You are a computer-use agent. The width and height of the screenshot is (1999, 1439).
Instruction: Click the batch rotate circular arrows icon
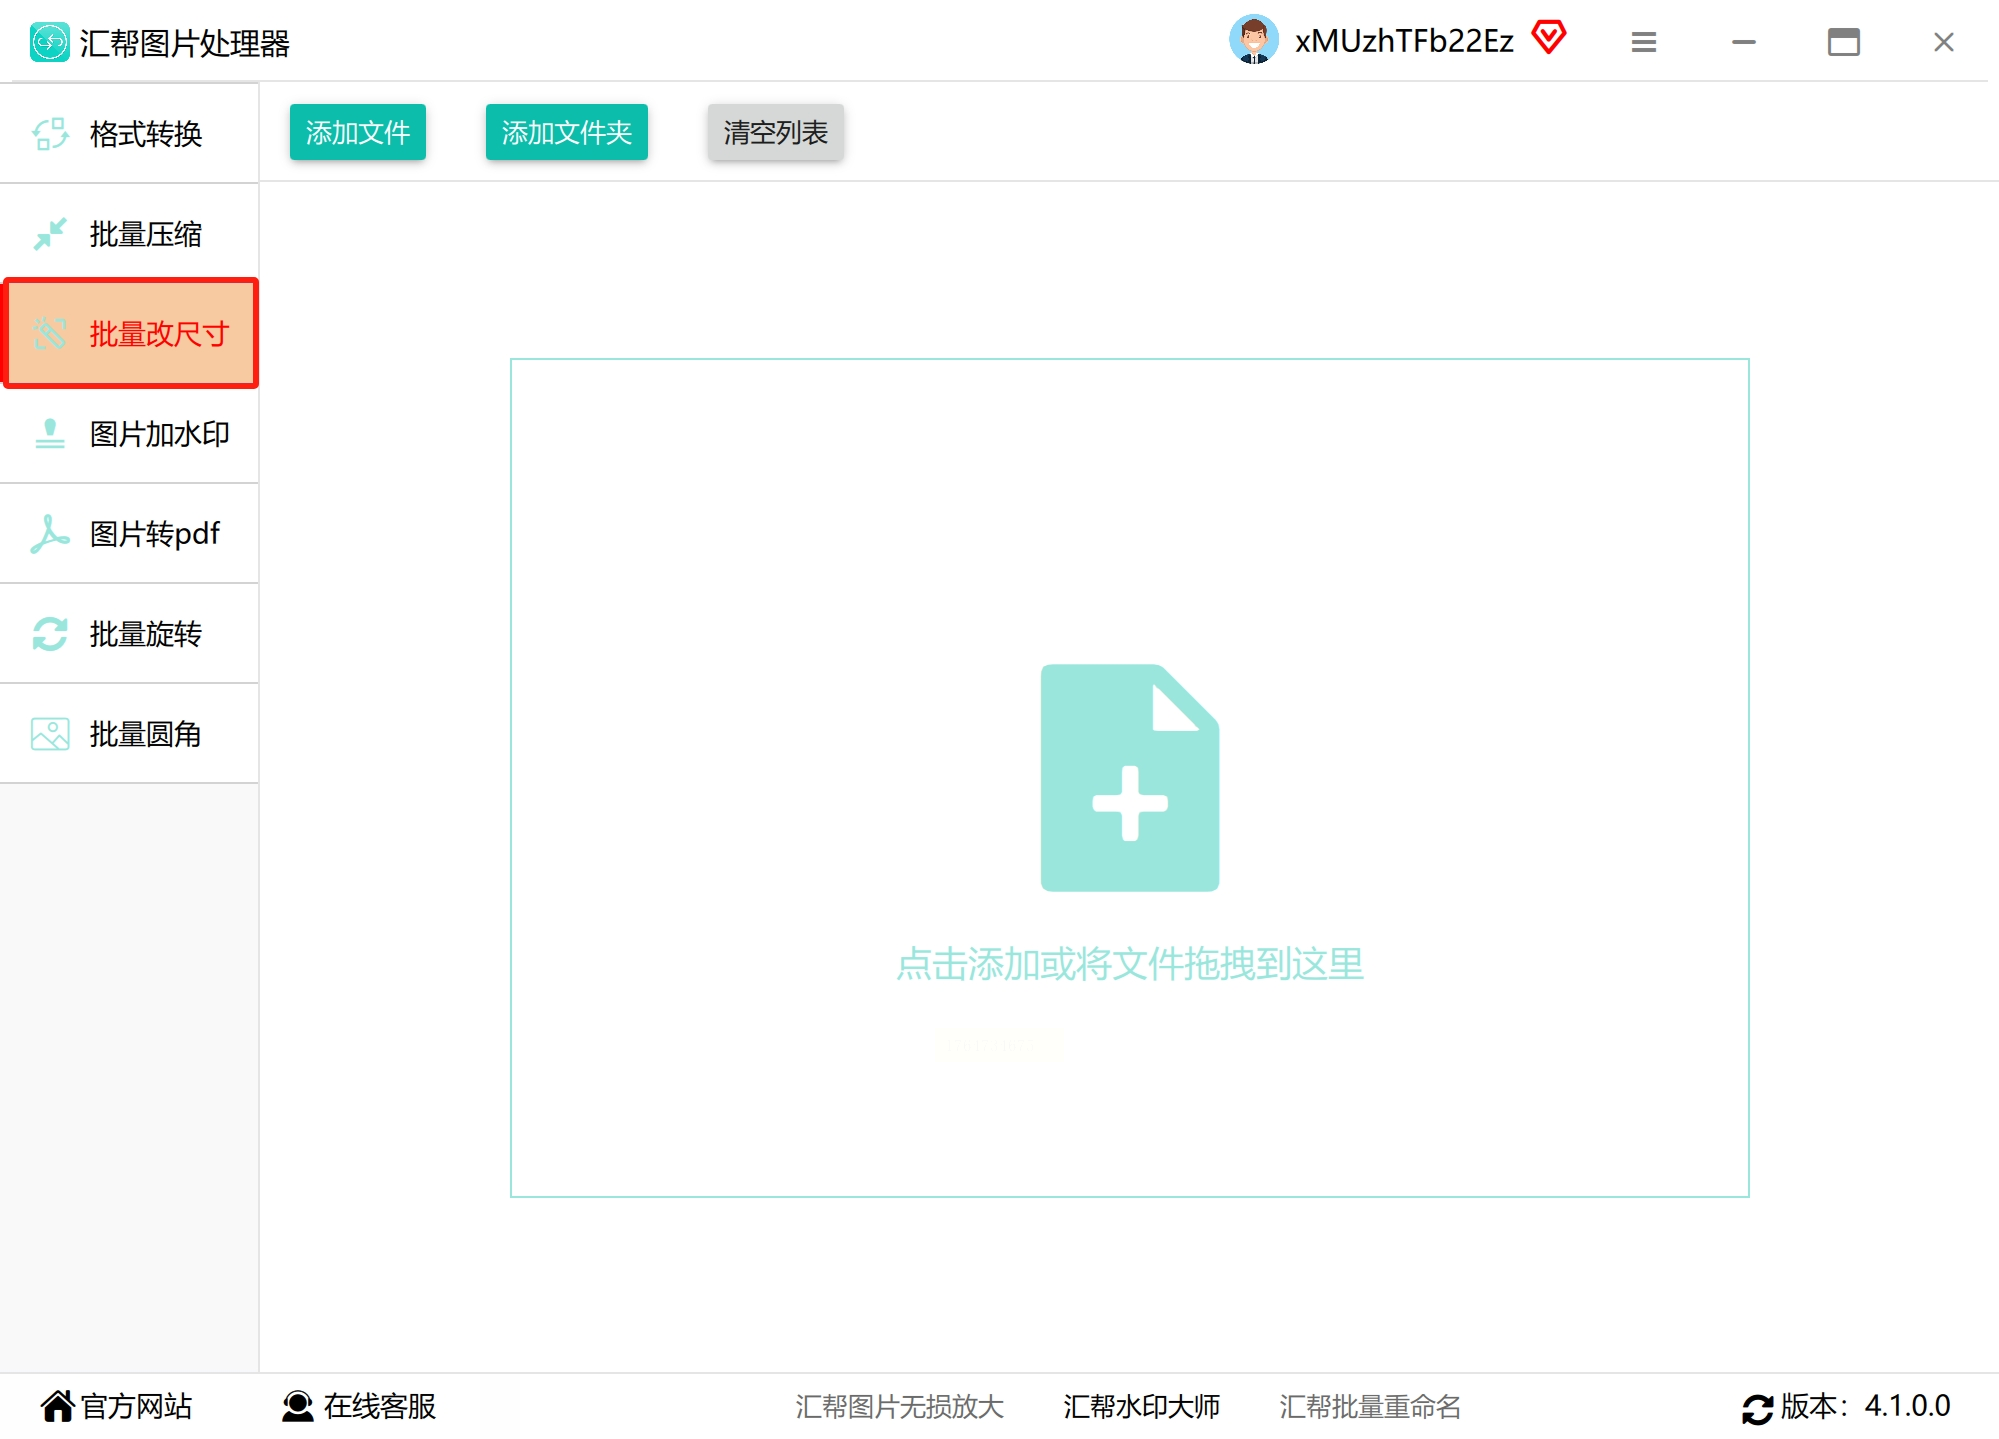click(50, 634)
